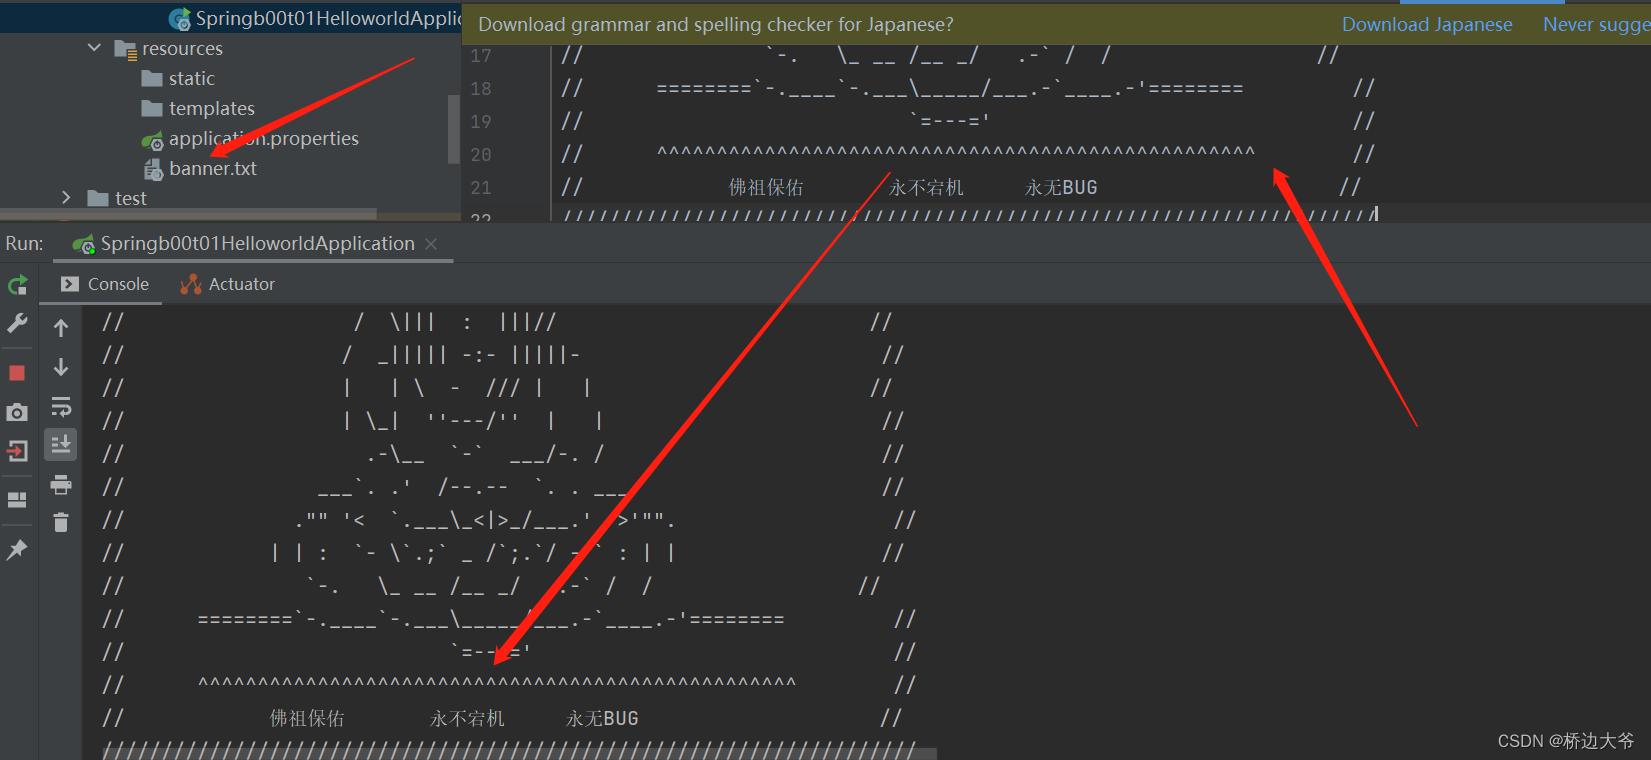Click the Actuator tab icon
Screen dimensions: 1651x760
(x=190, y=284)
